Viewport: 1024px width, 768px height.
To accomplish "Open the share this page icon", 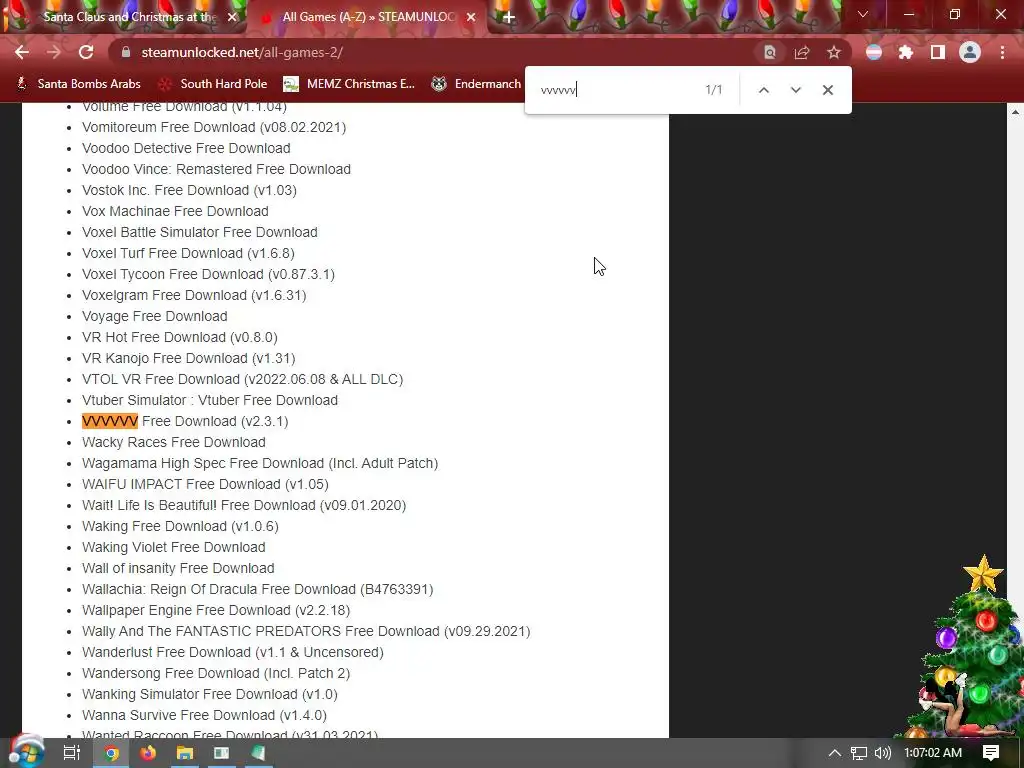I will 802,52.
